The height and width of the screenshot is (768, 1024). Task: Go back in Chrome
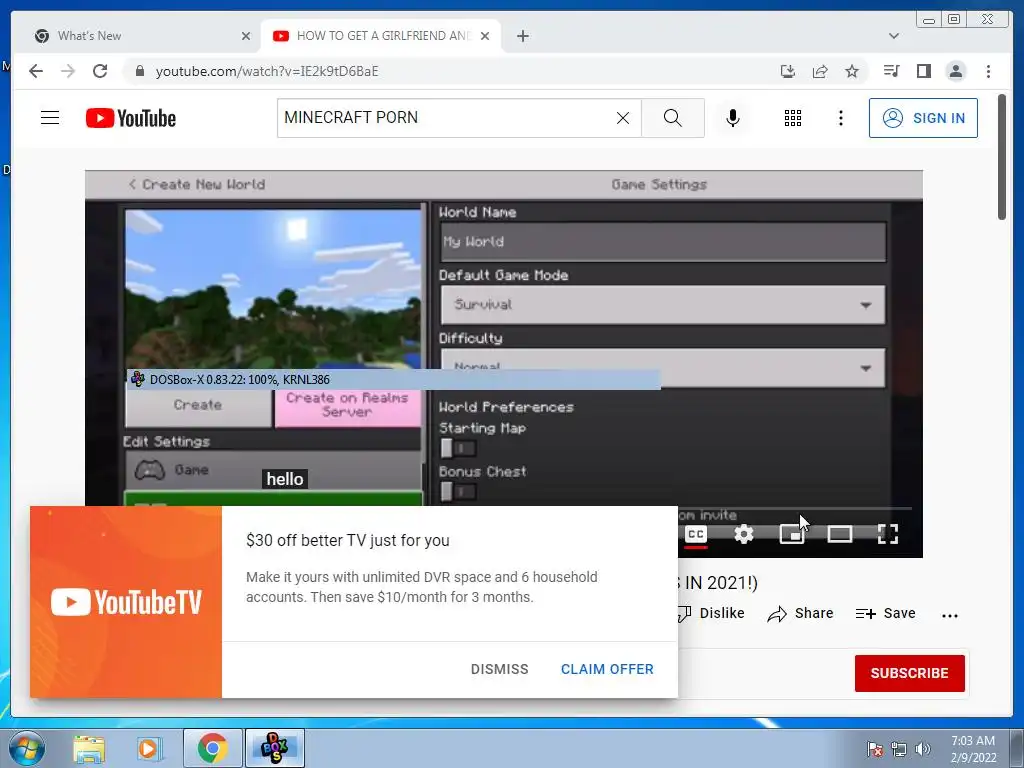36,71
